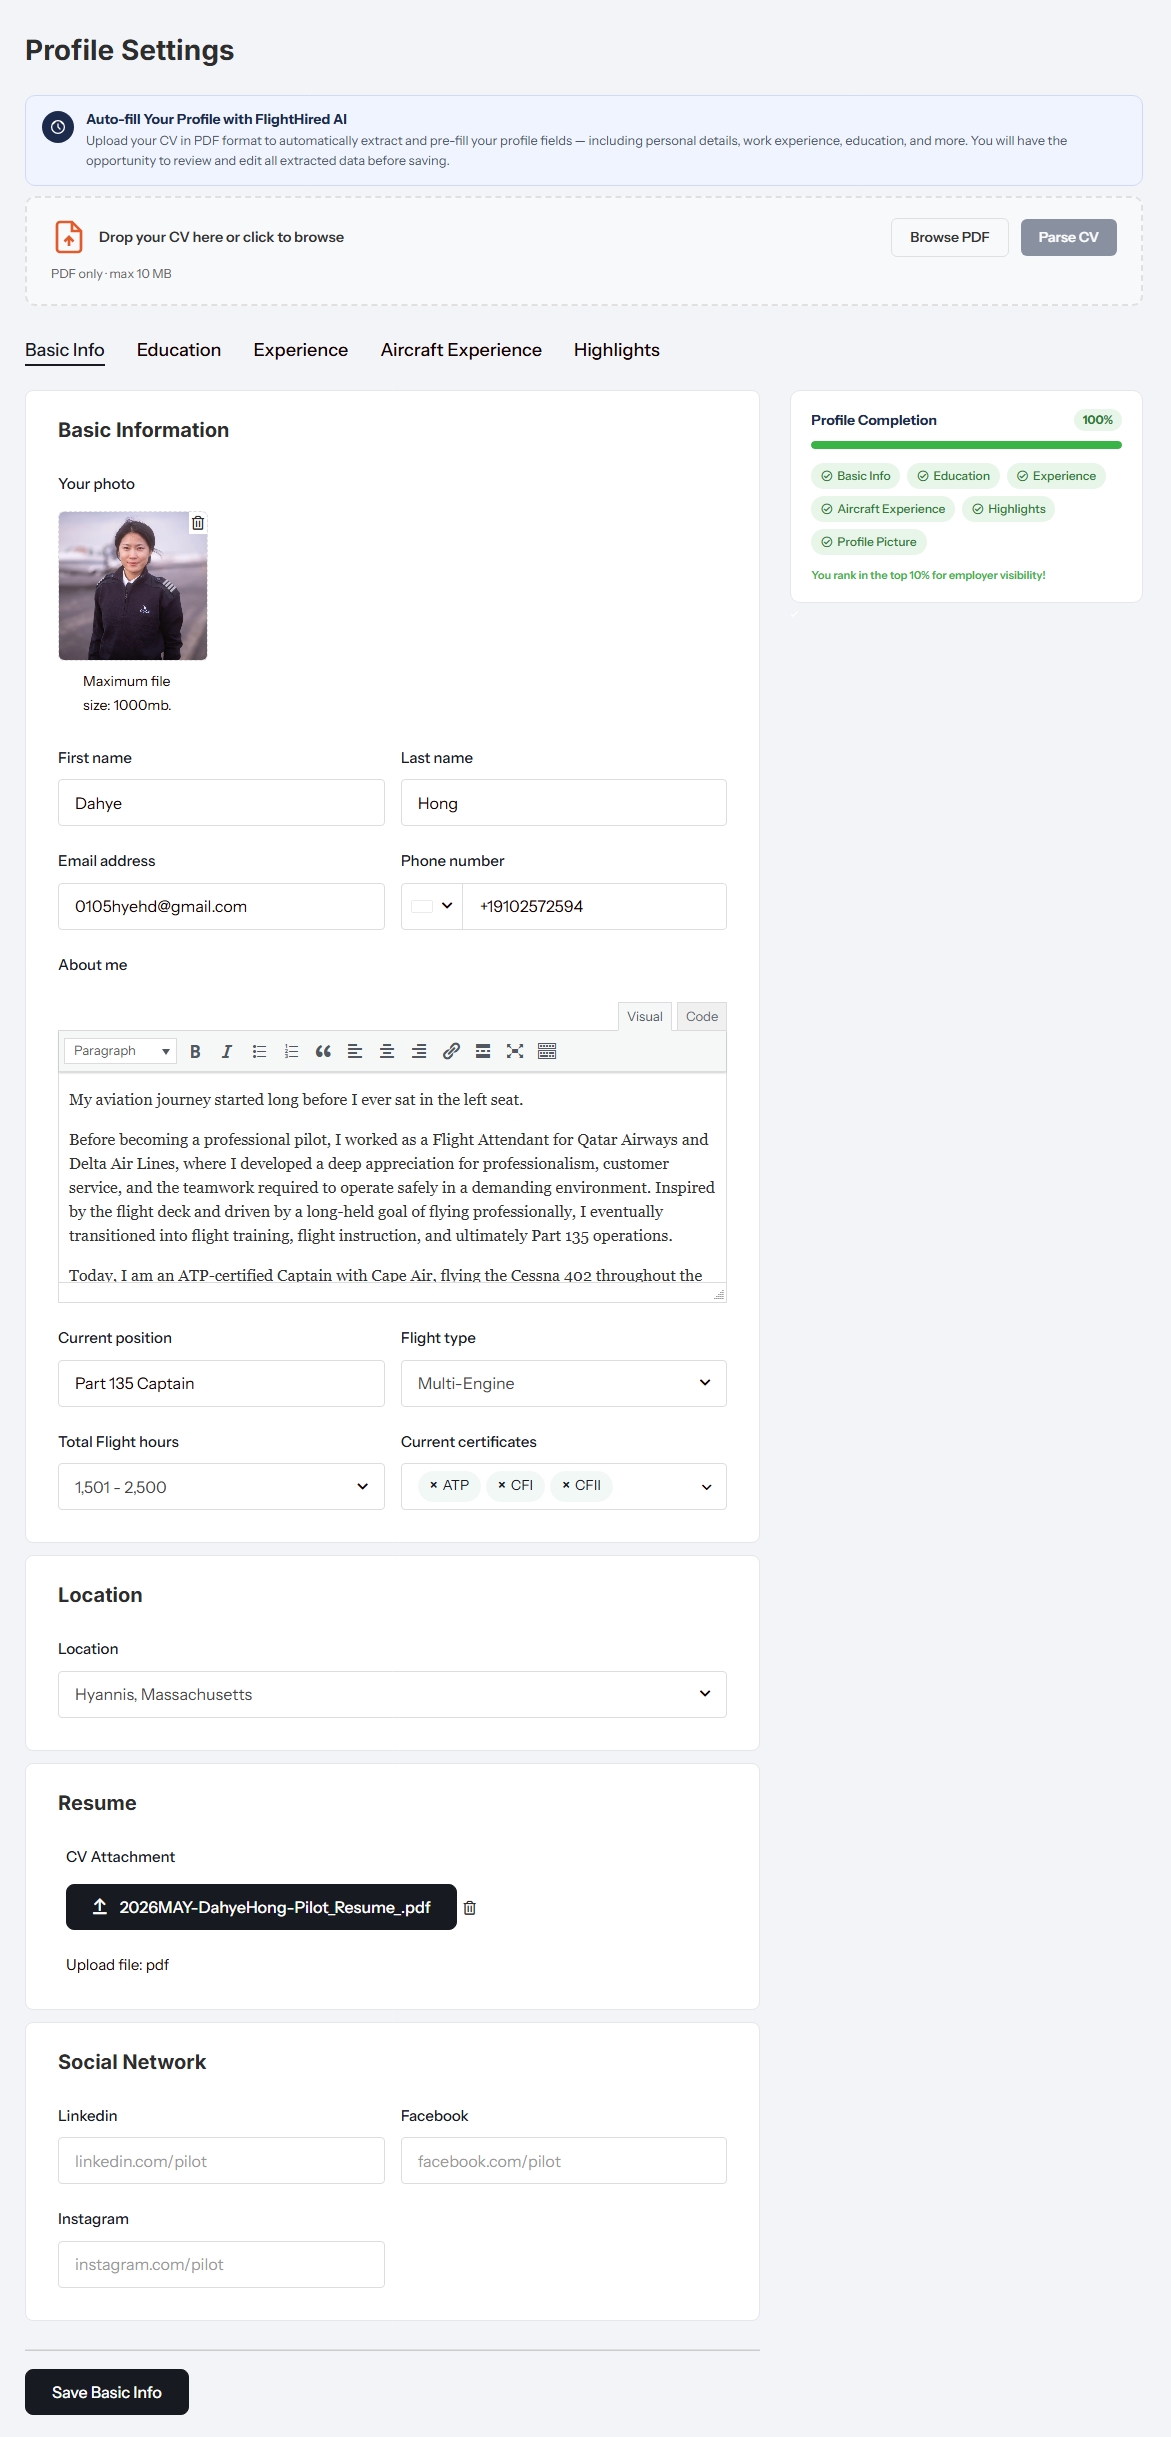Toggle bold formatting in About me editor
This screenshot has height=2437, width=1171.
(195, 1051)
